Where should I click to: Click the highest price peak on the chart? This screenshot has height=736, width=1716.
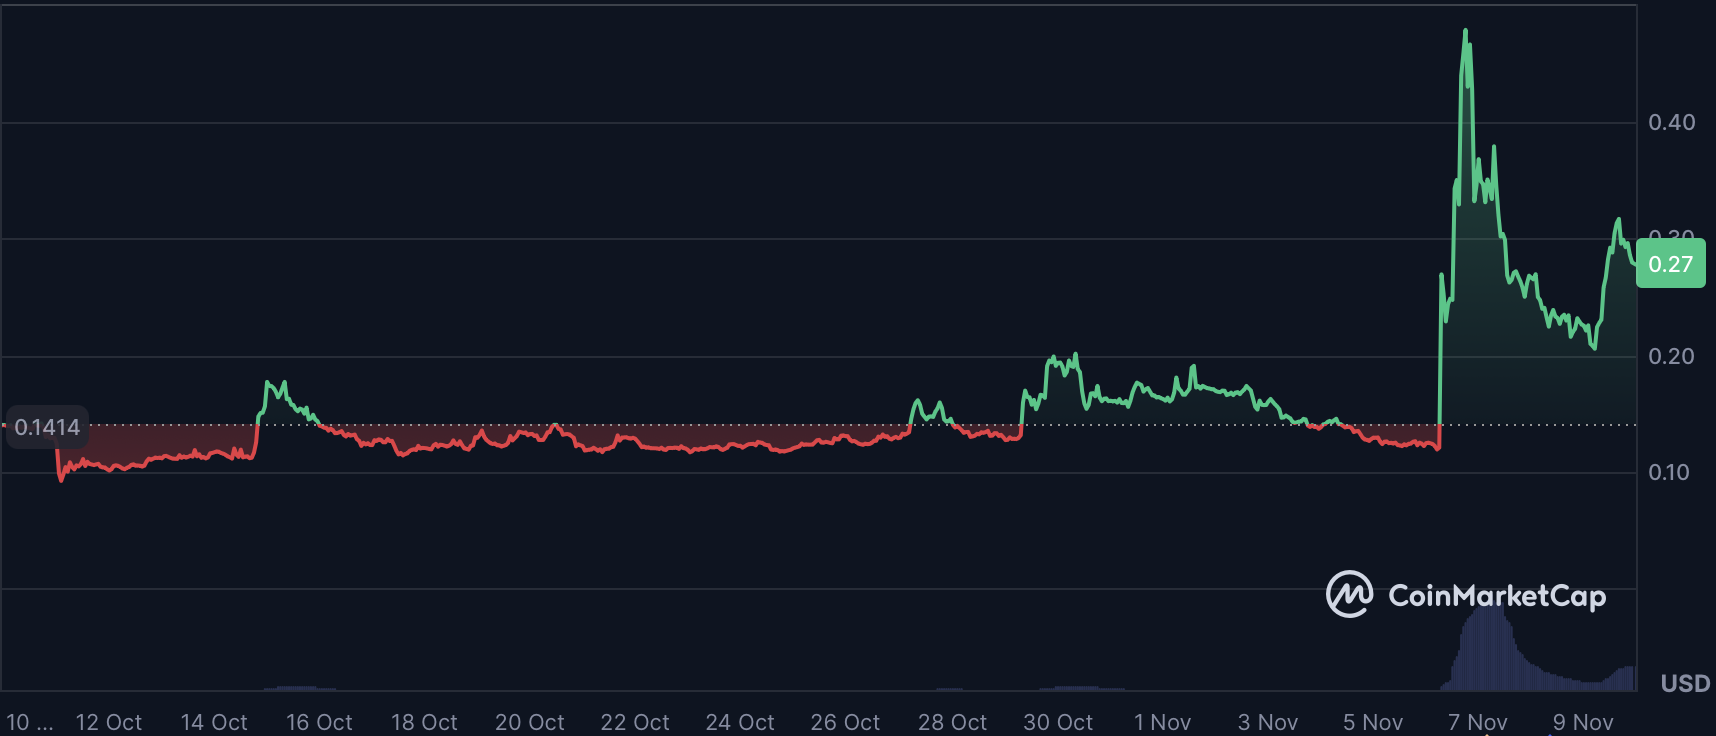pos(1466,32)
